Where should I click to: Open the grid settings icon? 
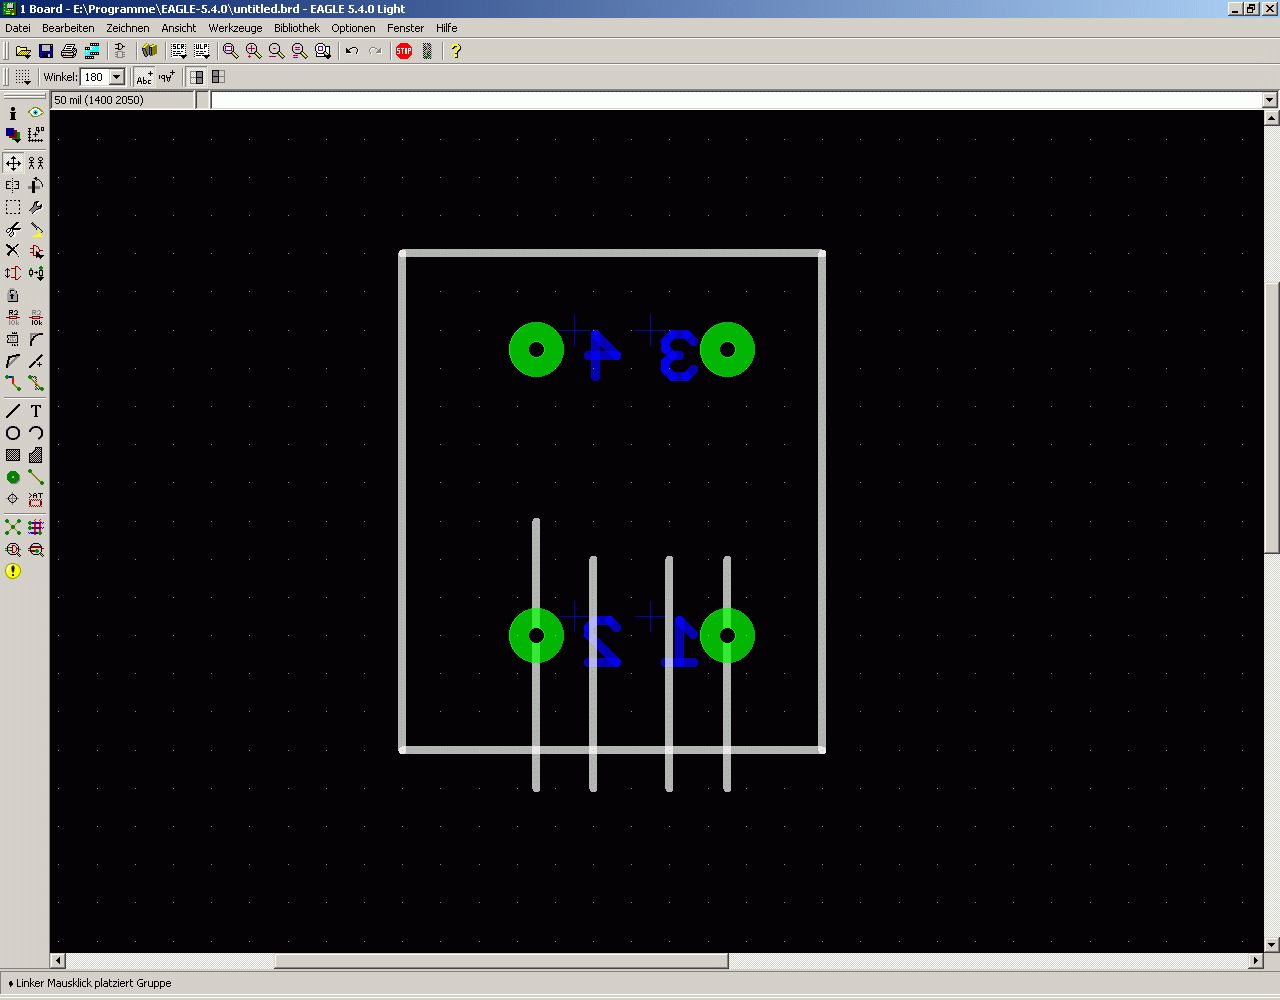click(x=22, y=77)
